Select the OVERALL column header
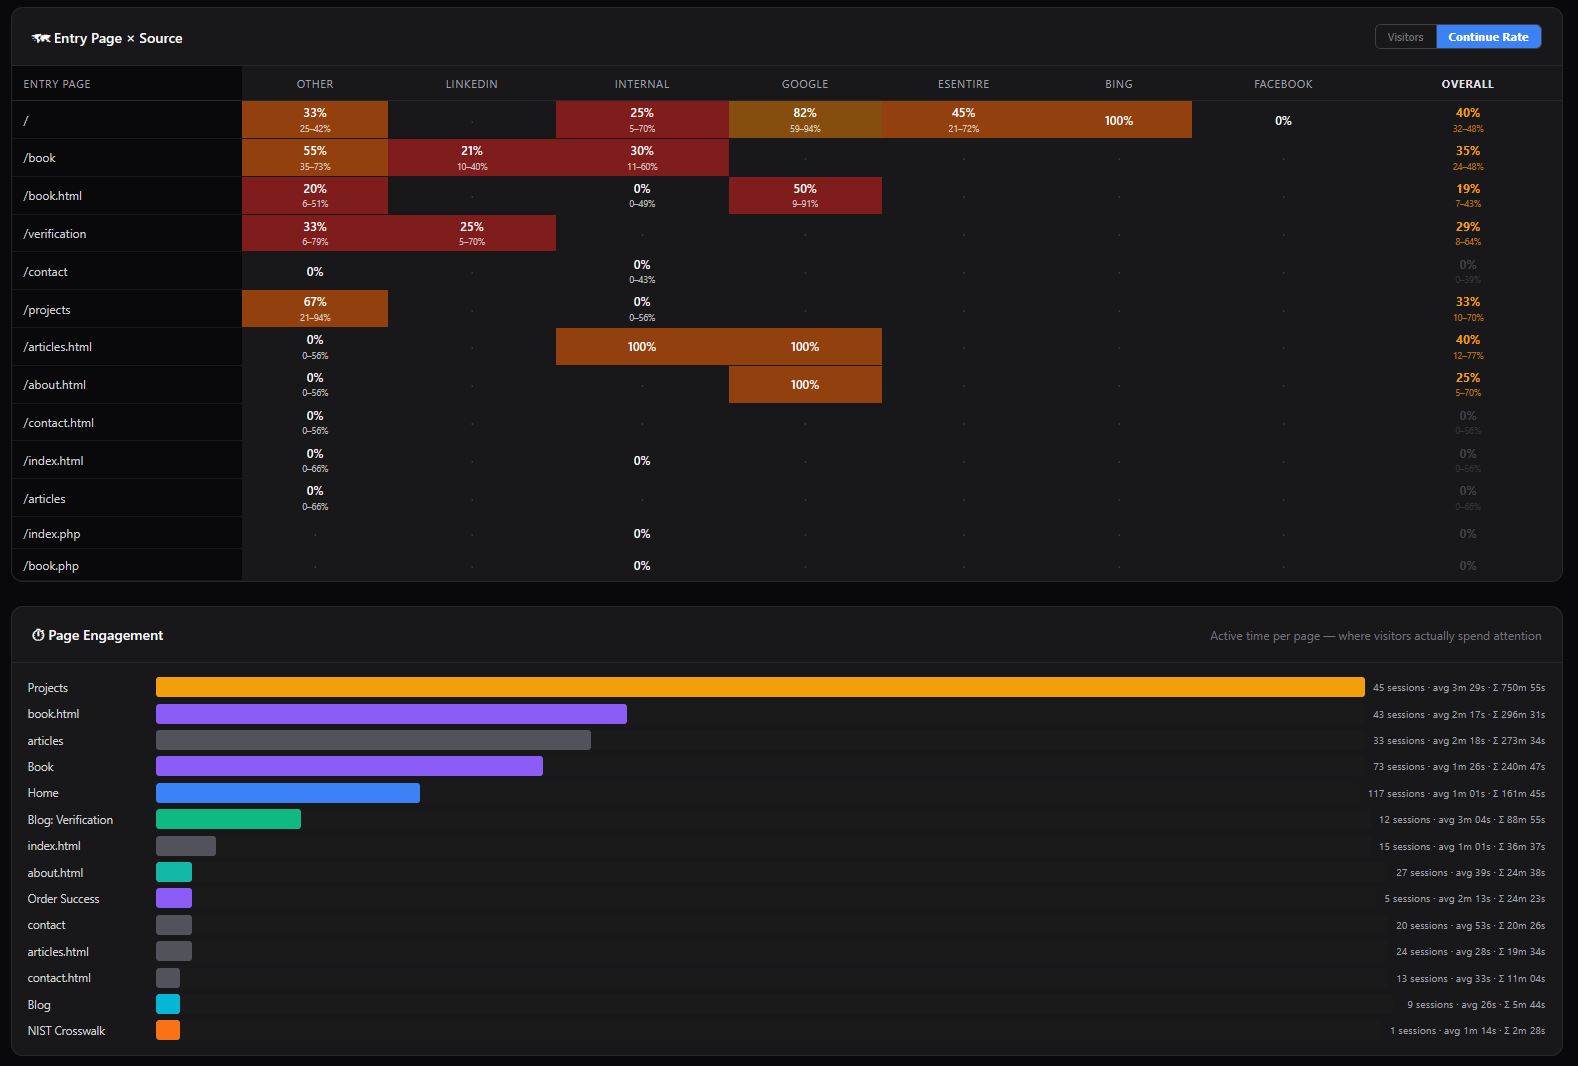 coord(1467,84)
